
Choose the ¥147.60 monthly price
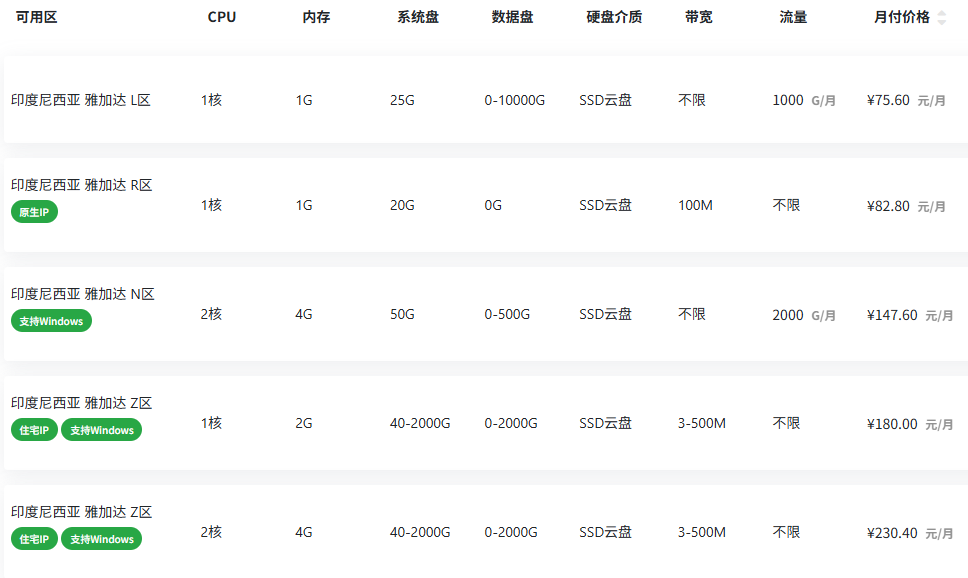coord(892,315)
